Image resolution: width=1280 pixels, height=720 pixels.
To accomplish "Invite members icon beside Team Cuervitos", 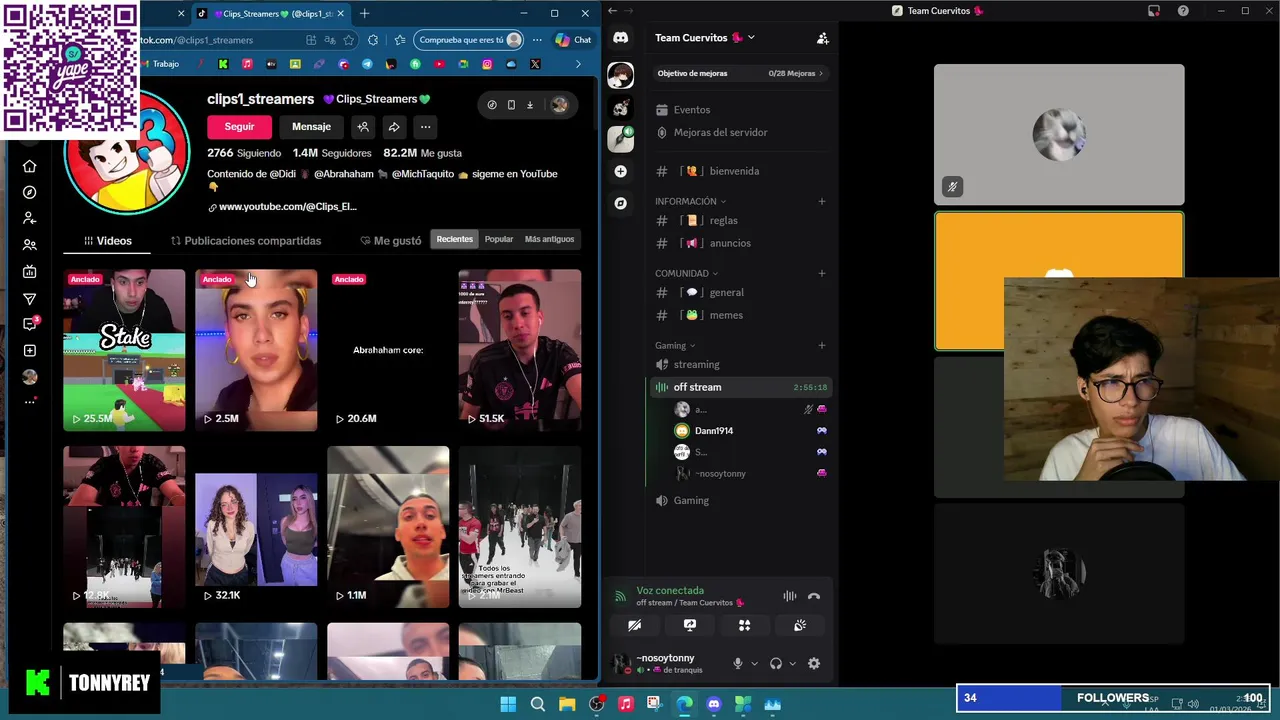I will [822, 38].
